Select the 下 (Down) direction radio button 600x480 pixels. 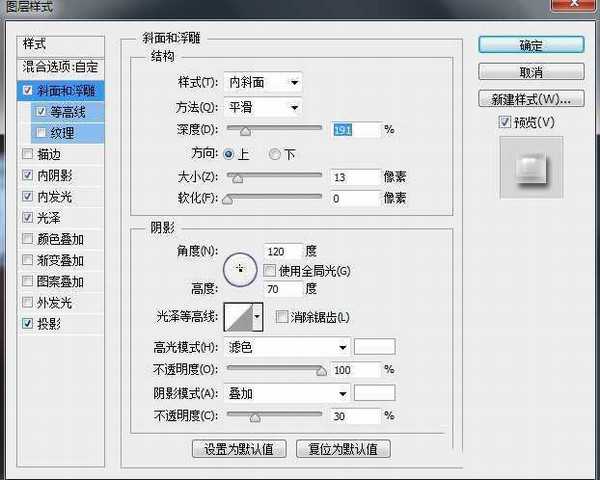tap(275, 154)
